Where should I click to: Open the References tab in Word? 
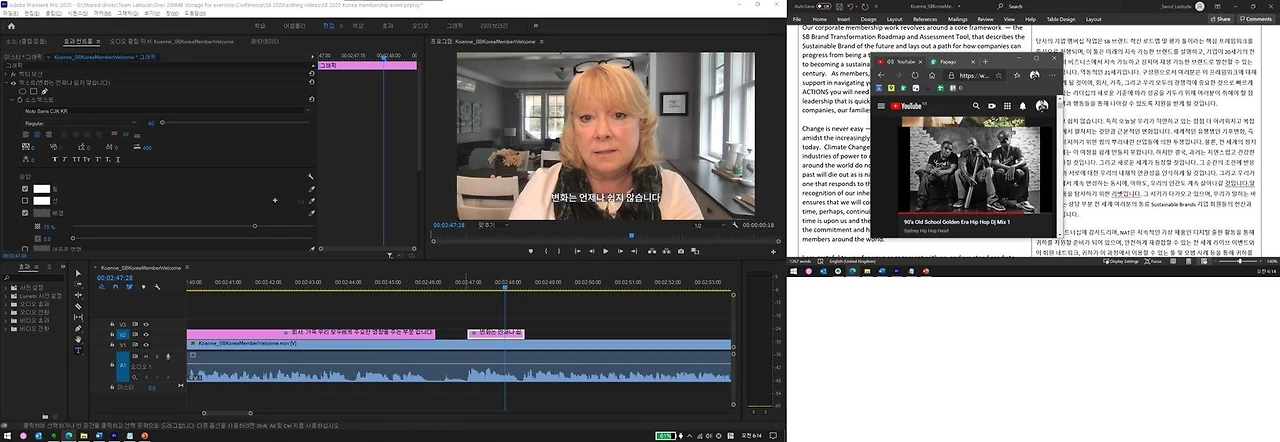pos(925,19)
